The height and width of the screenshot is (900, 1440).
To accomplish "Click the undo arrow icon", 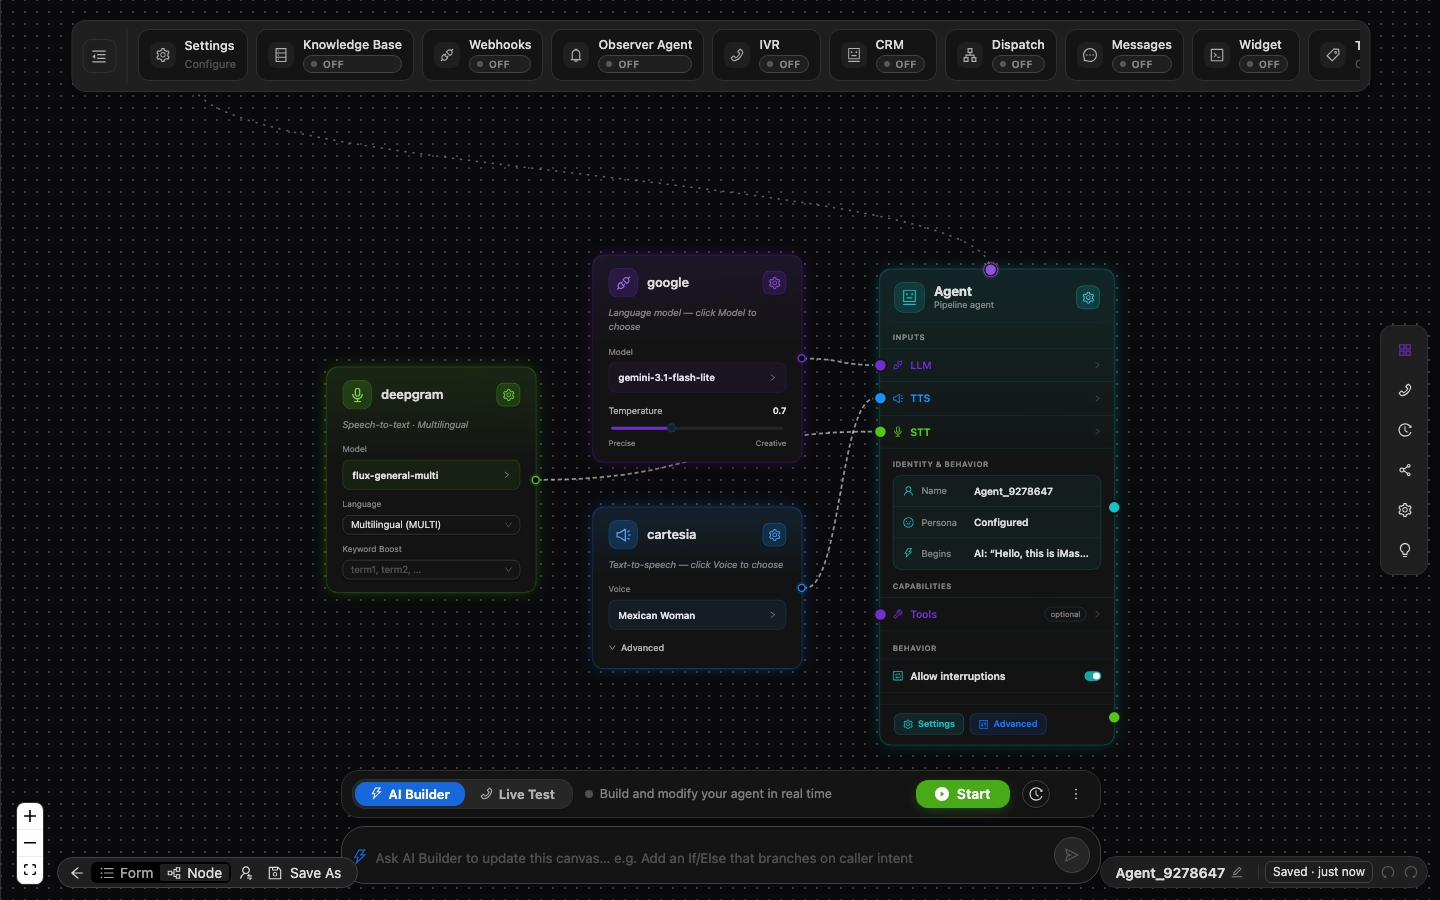I will pyautogui.click(x=1388, y=872).
